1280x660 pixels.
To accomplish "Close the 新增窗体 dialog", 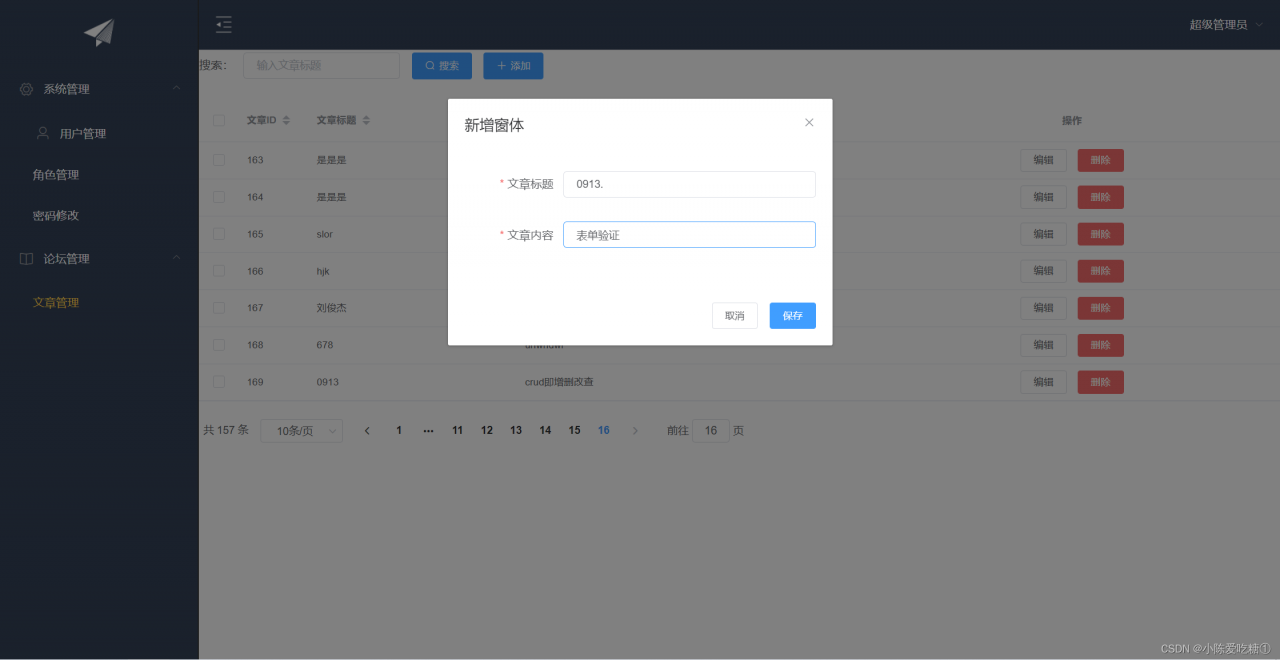I will point(809,122).
